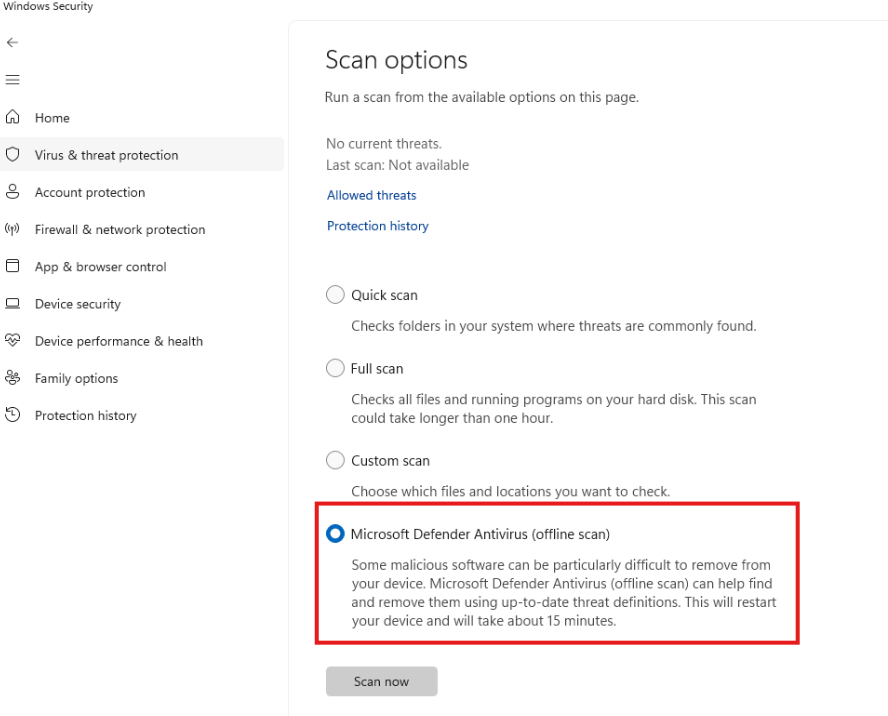Image resolution: width=888 pixels, height=716 pixels.
Task: Open Device security page
Action: pyautogui.click(x=78, y=304)
